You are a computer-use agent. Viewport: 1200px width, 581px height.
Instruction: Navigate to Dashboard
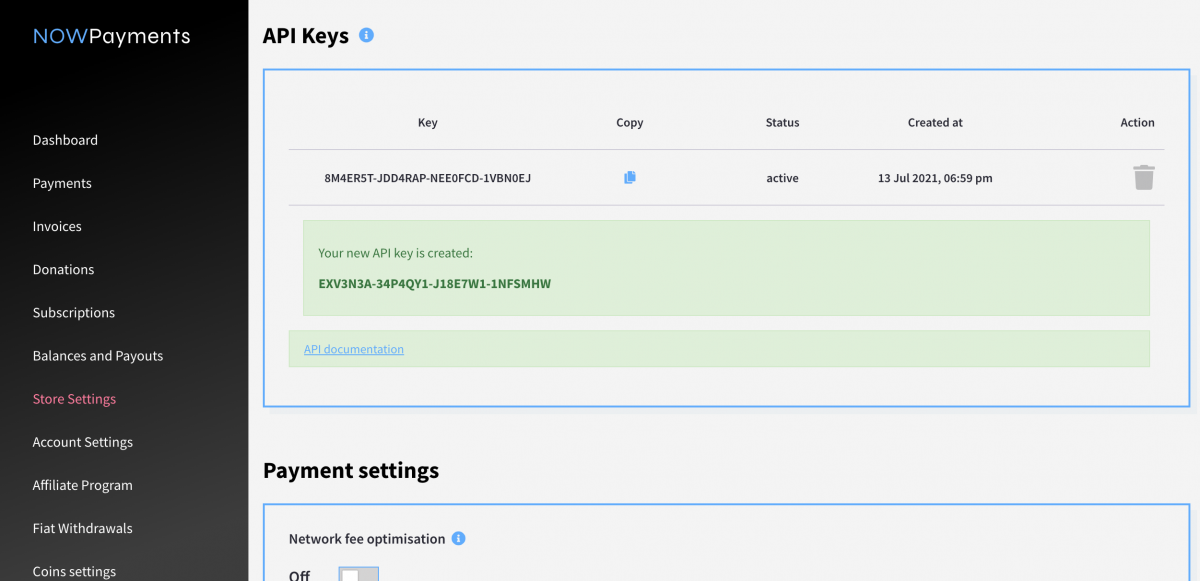65,140
